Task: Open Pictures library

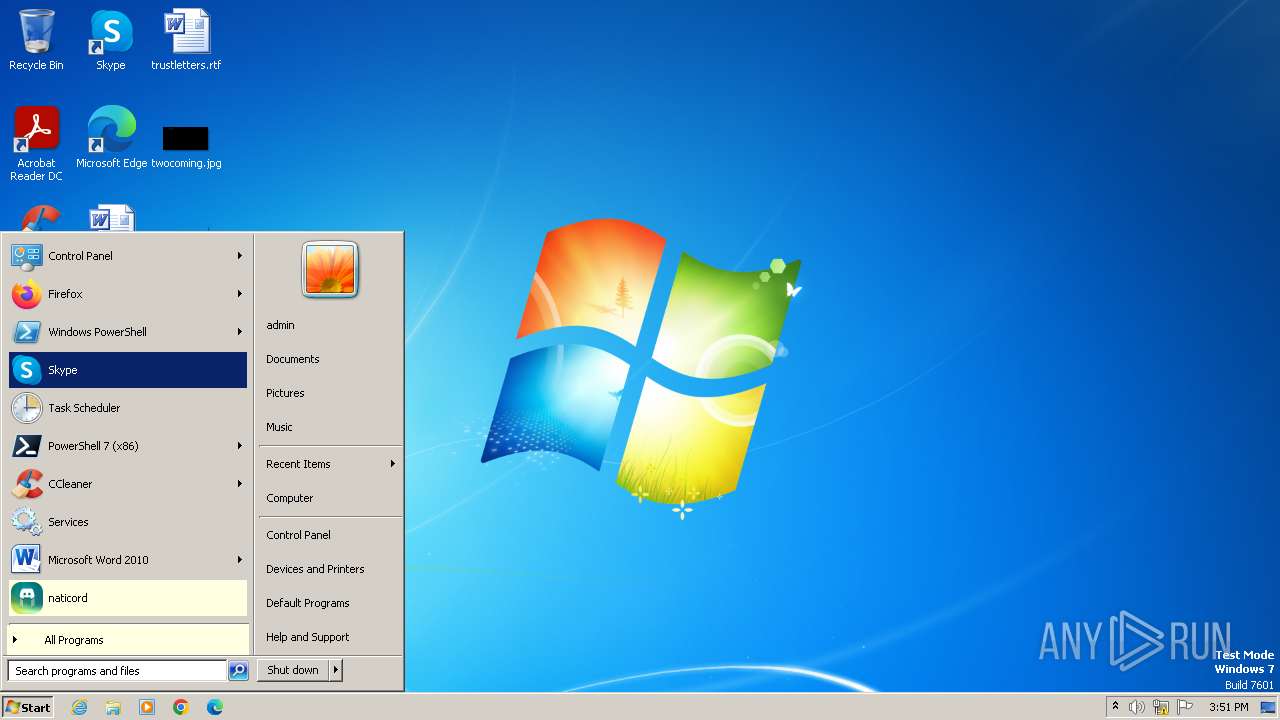Action: pos(330,393)
